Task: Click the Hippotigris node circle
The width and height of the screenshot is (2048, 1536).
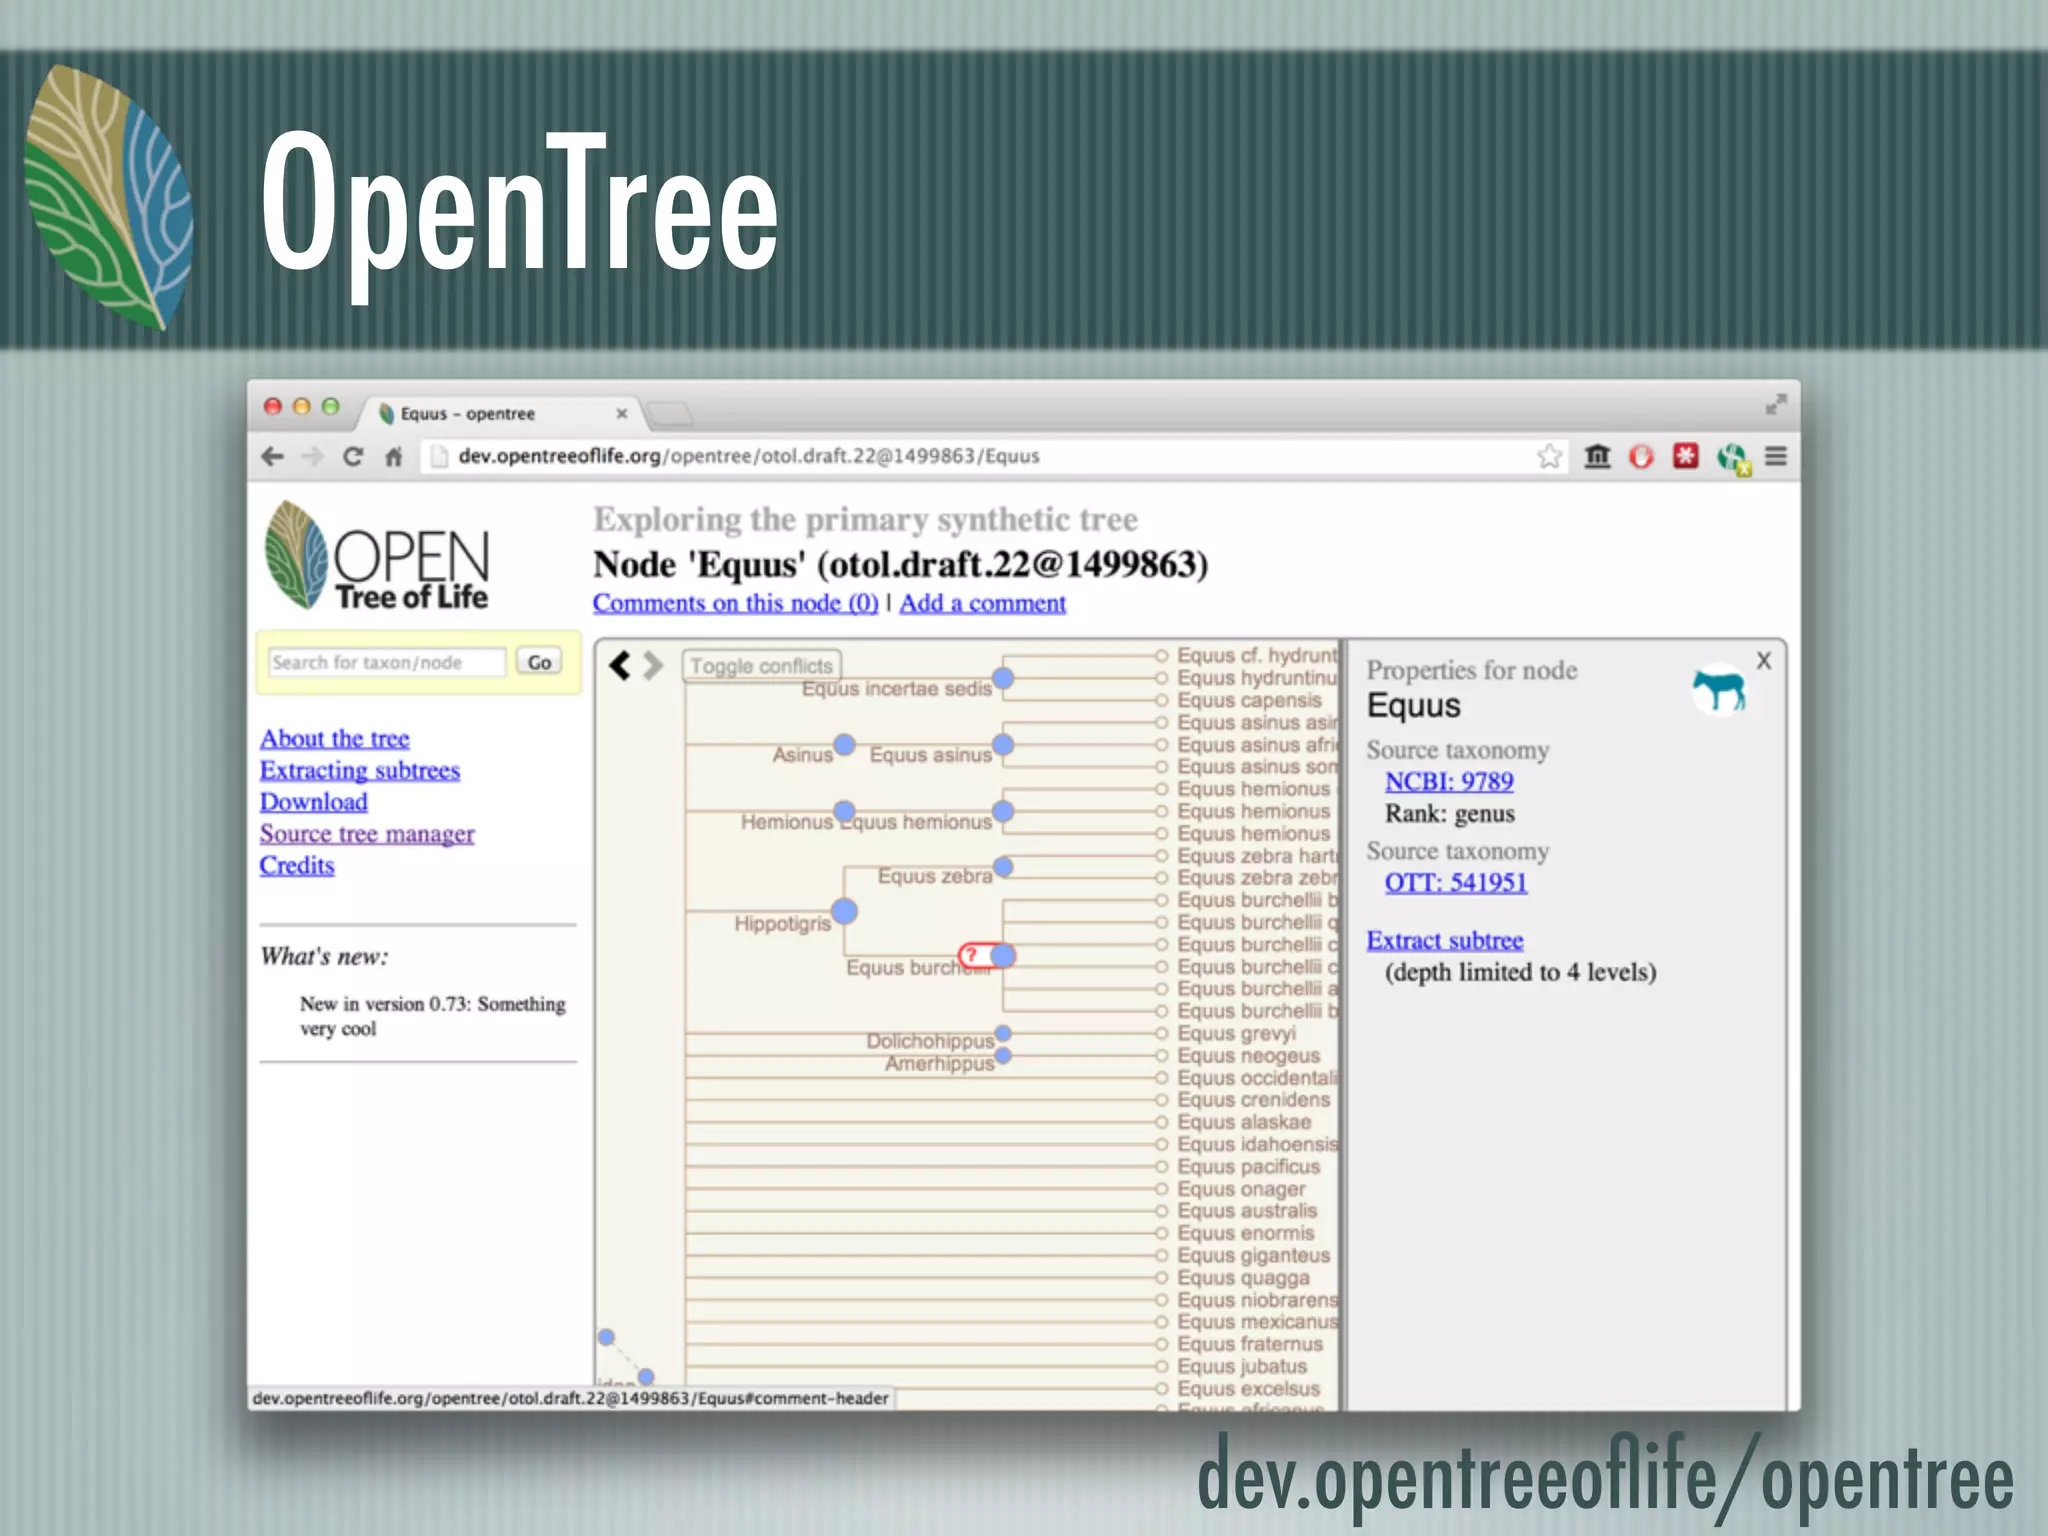Action: 844,911
